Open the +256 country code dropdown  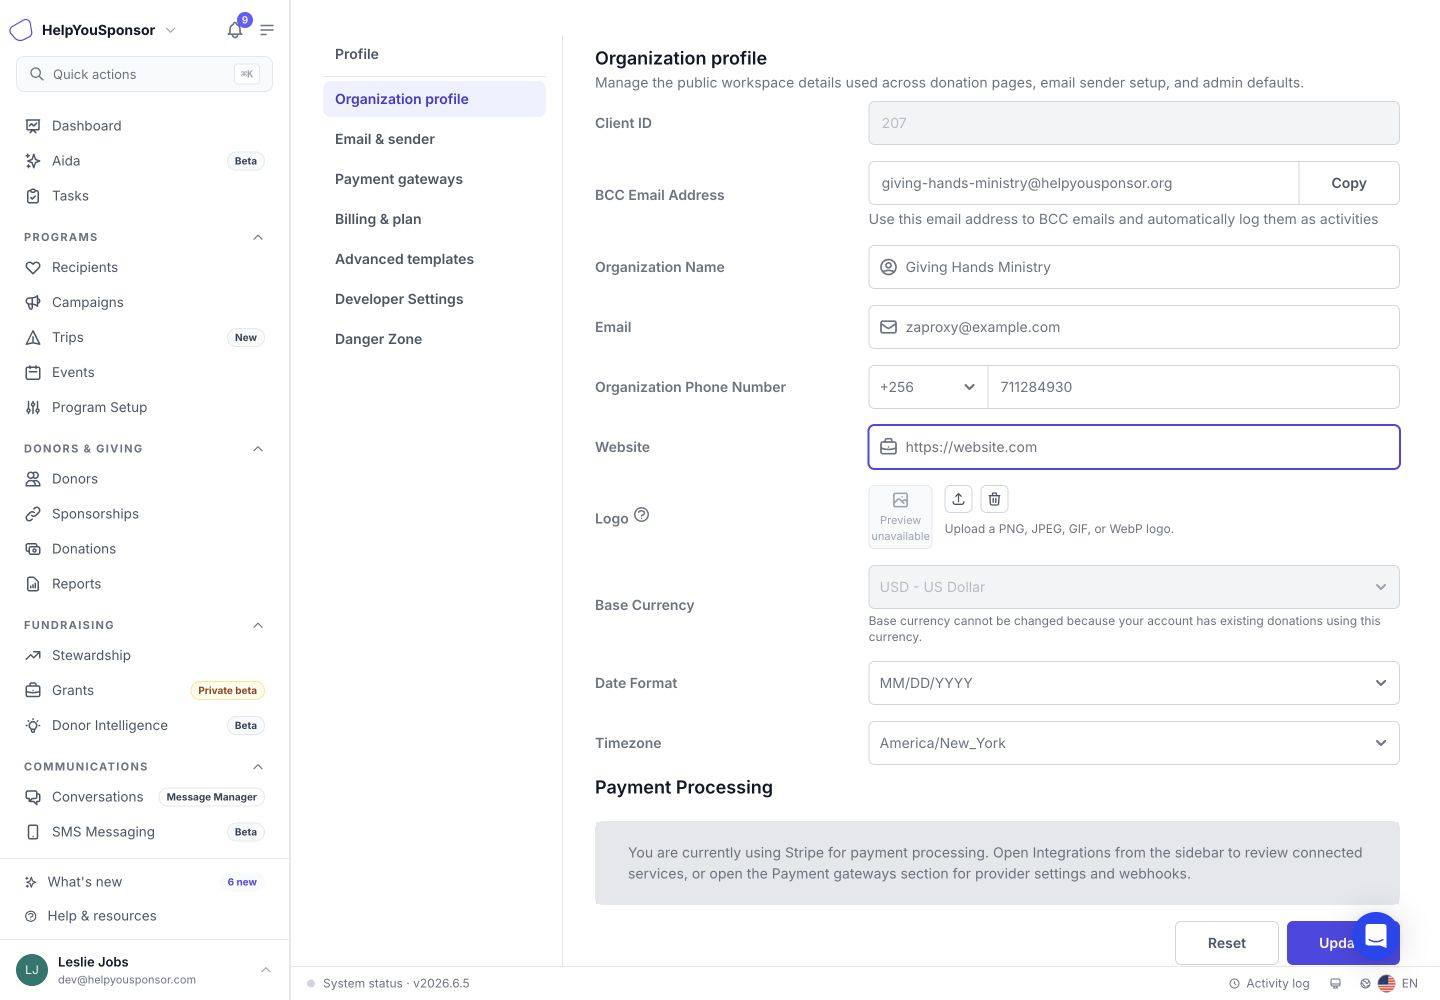coord(928,387)
